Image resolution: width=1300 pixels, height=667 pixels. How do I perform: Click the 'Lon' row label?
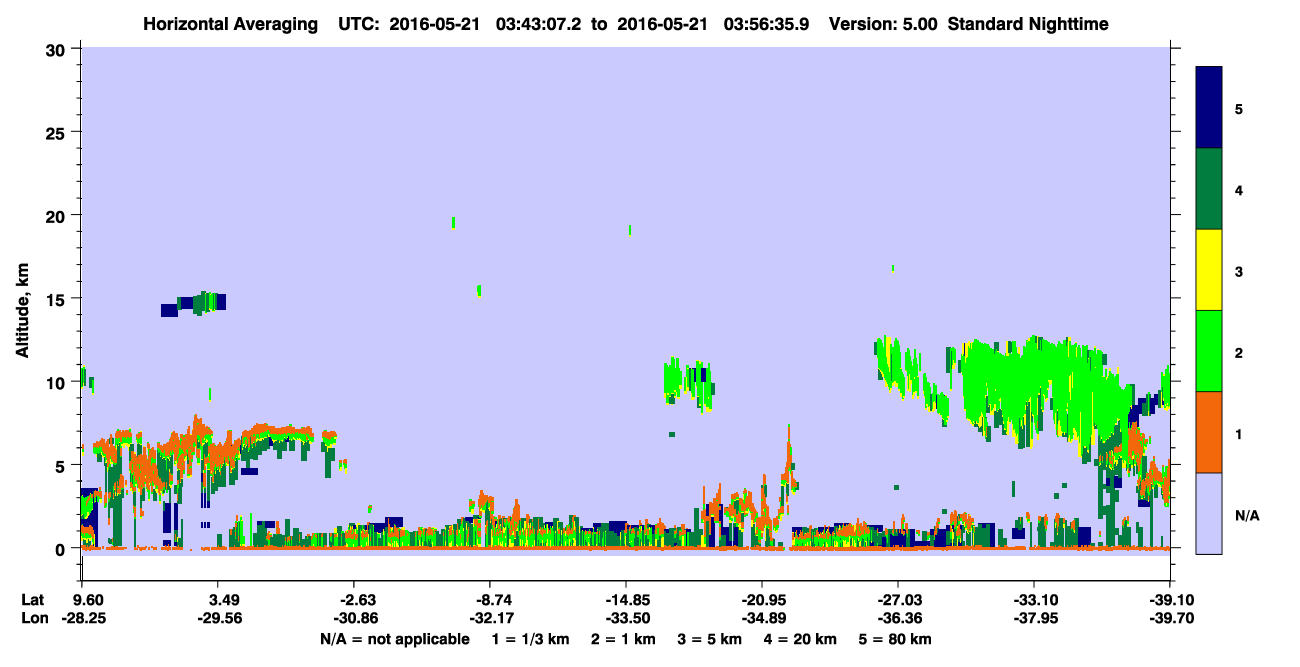pyautogui.click(x=33, y=619)
